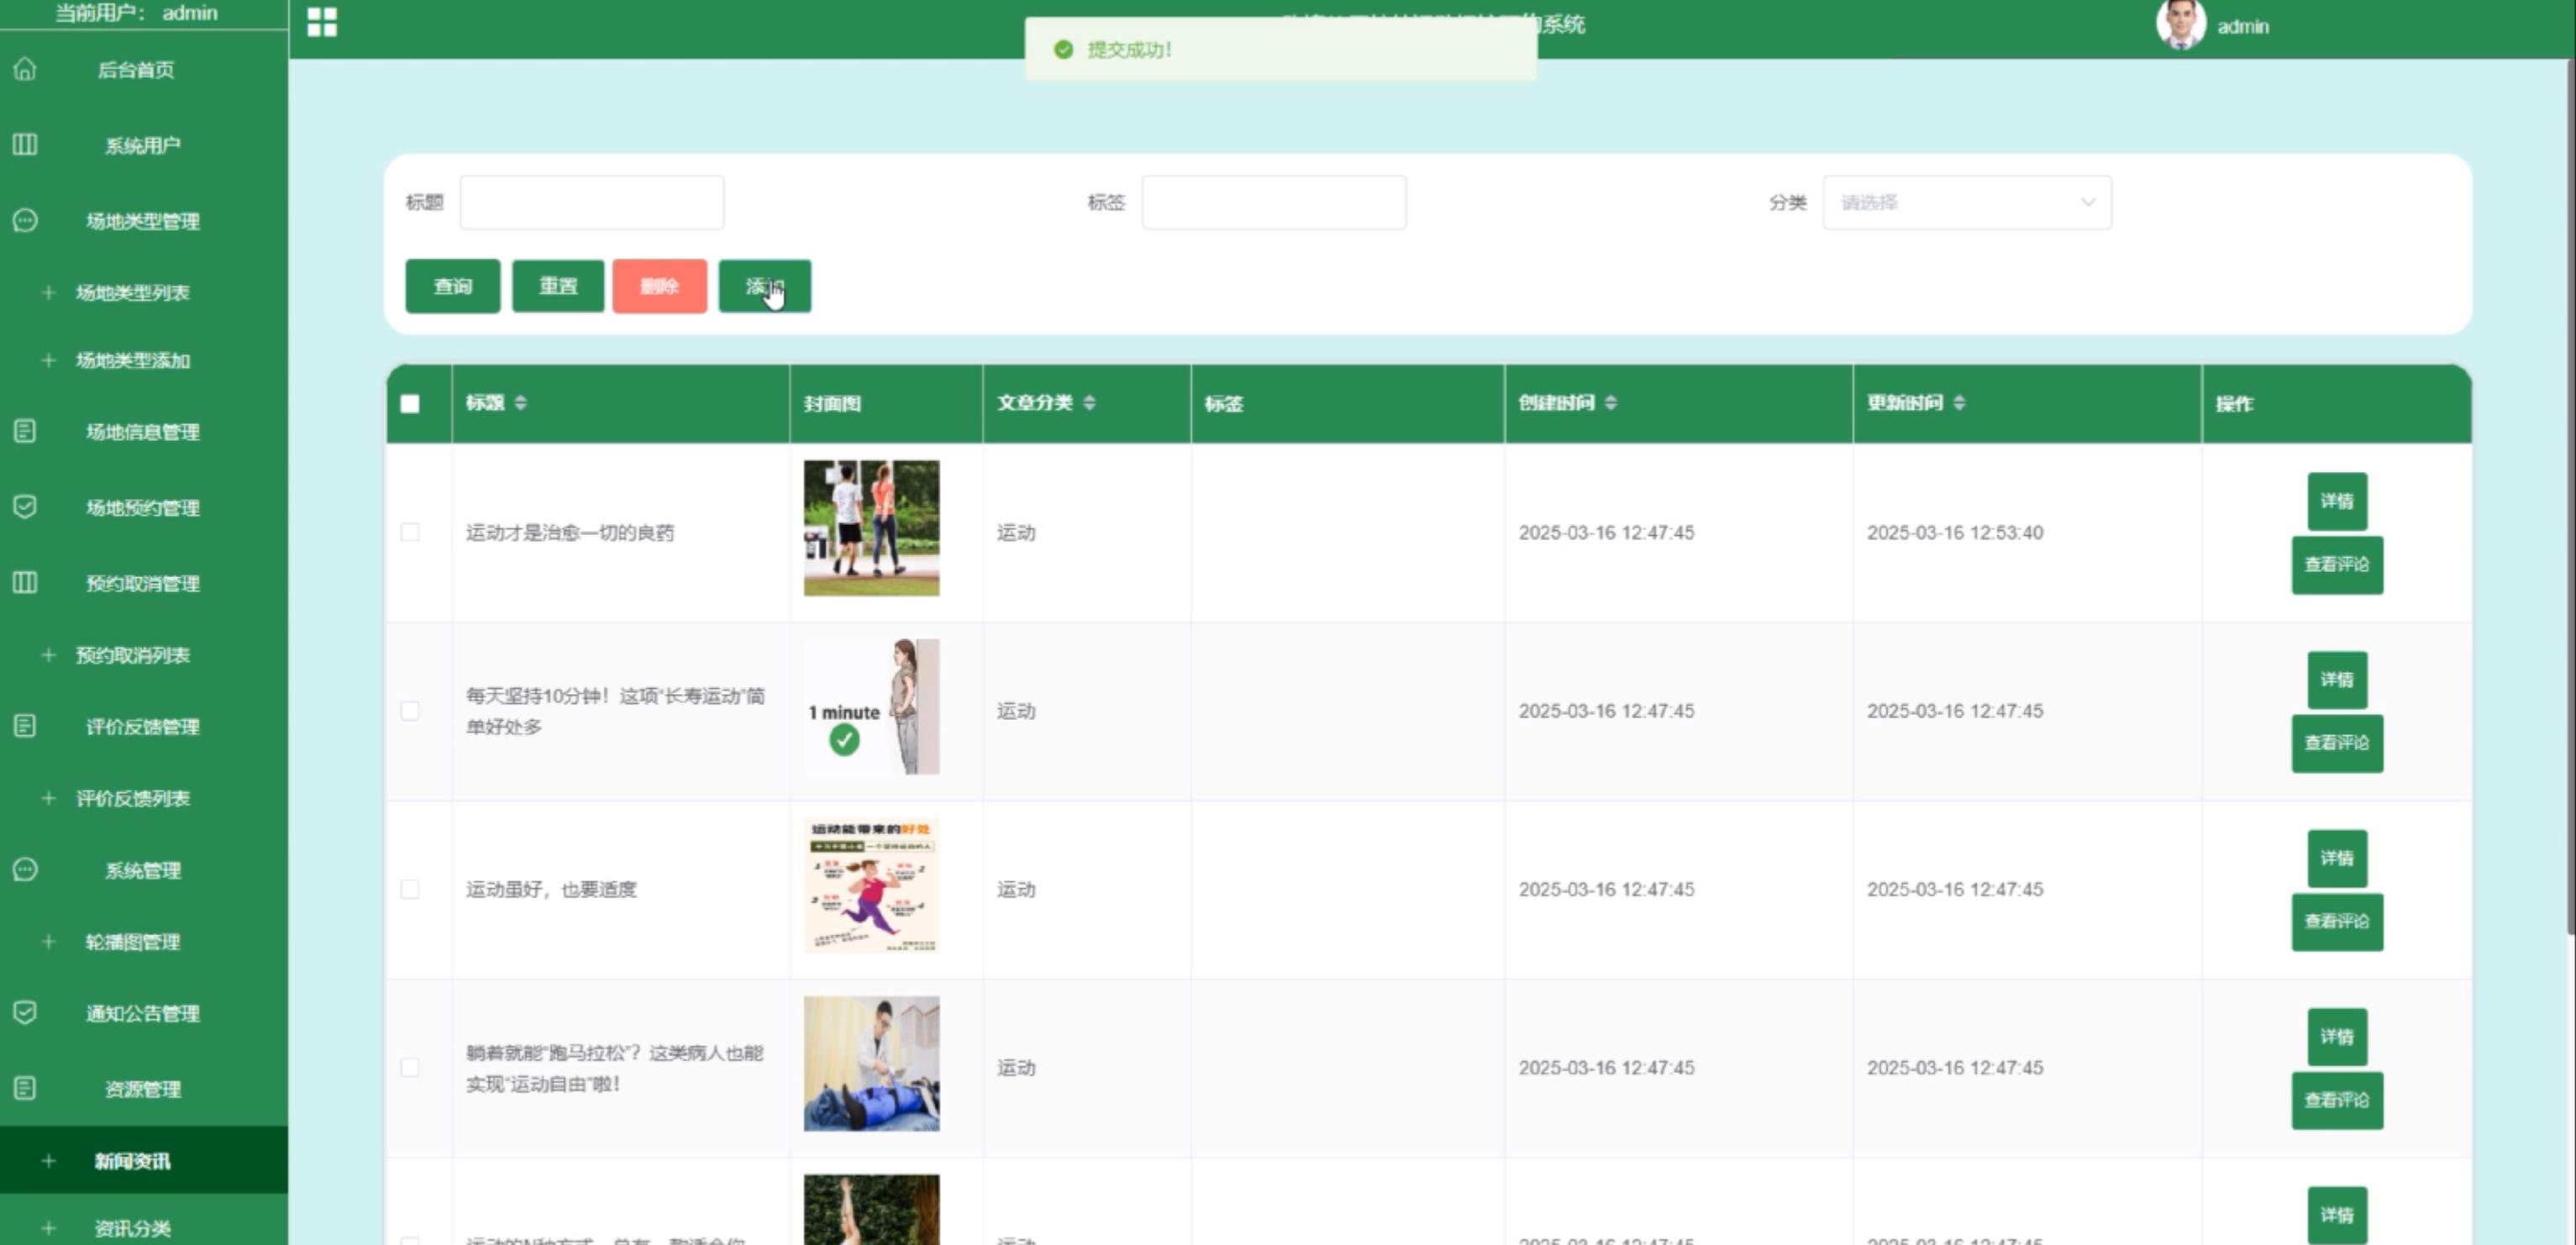Open the 分类 dropdown selector
This screenshot has width=2576, height=1245.
(1966, 203)
